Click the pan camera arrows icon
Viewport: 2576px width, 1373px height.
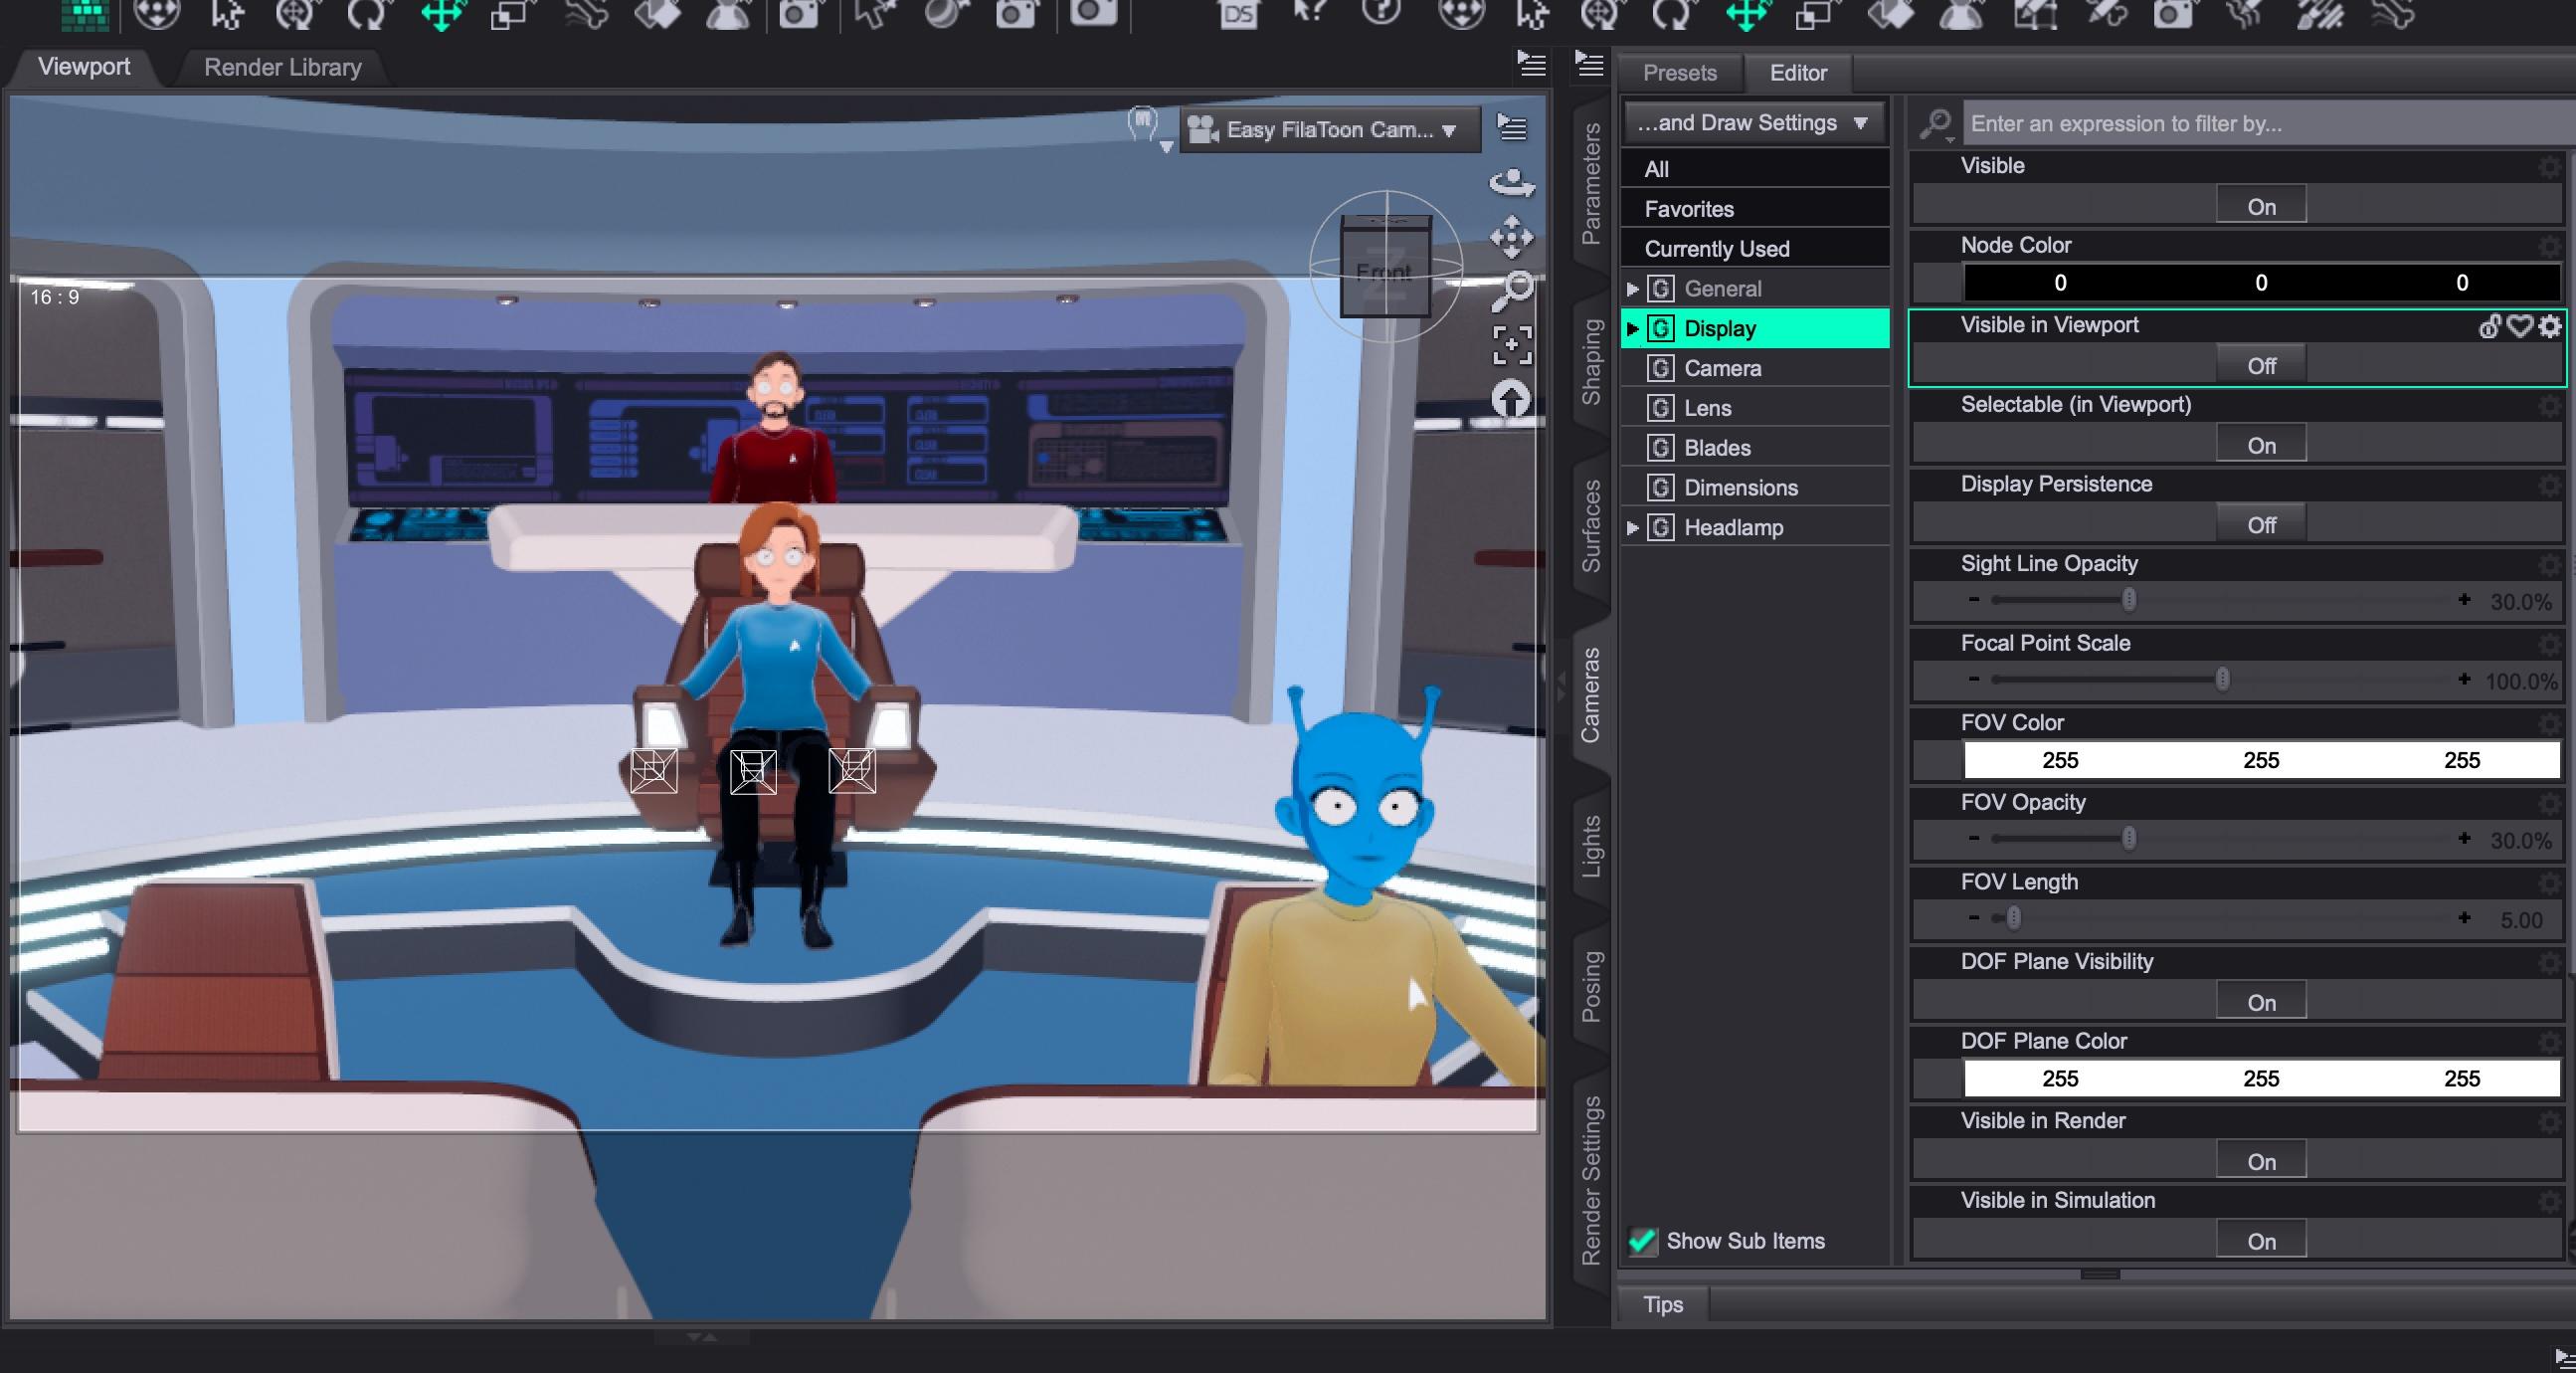pos(1511,237)
